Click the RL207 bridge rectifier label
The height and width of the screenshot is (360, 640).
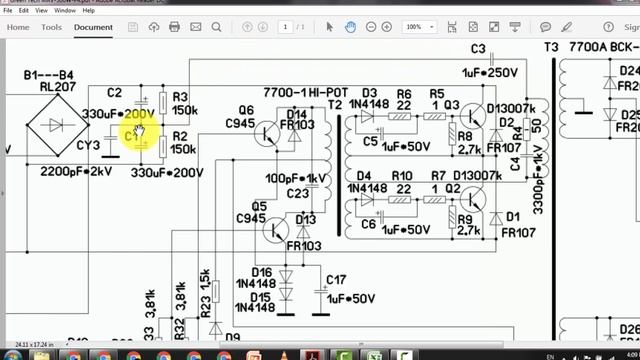click(x=58, y=87)
